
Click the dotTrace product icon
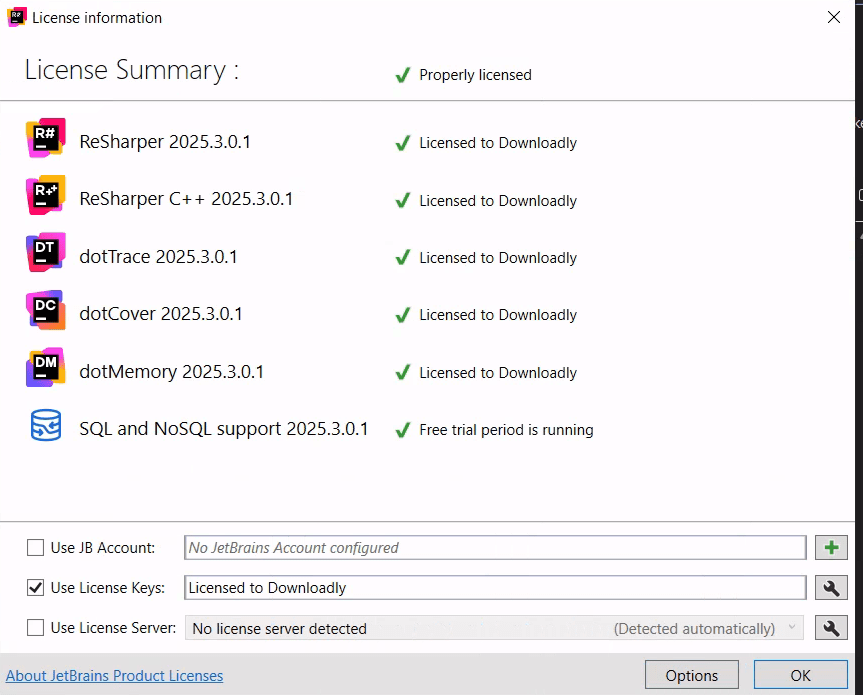(45, 253)
